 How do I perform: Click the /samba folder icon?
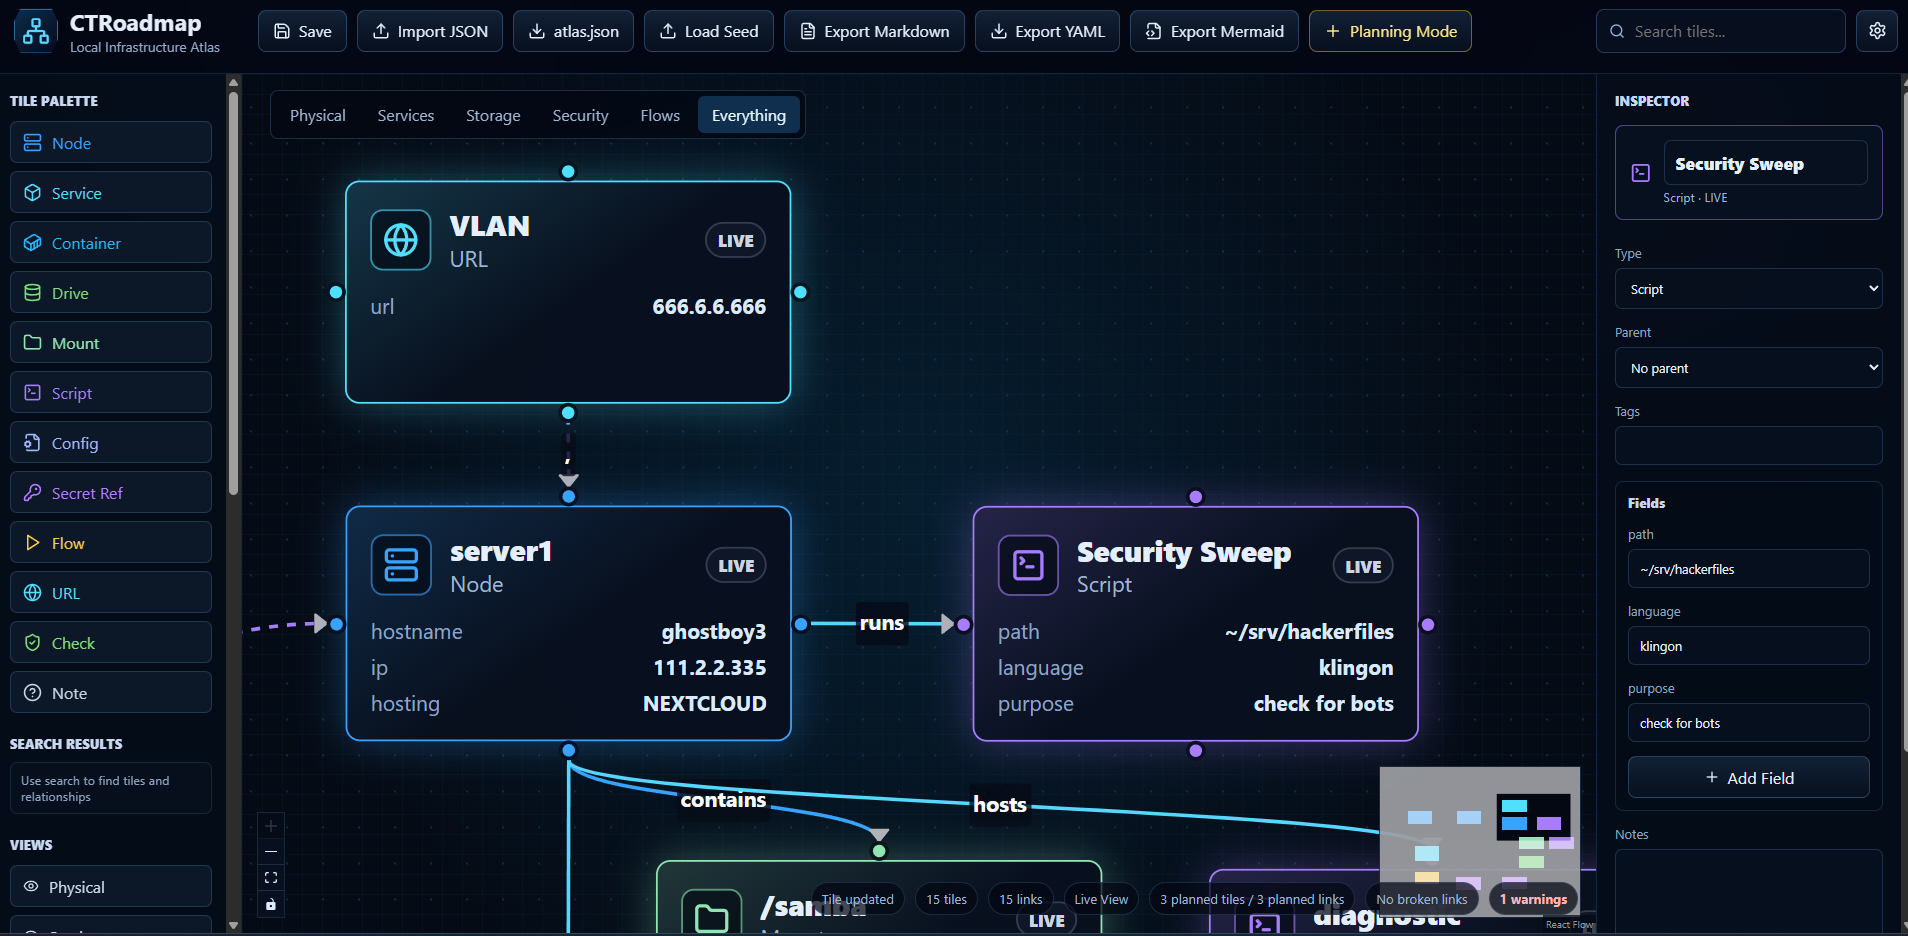click(711, 915)
